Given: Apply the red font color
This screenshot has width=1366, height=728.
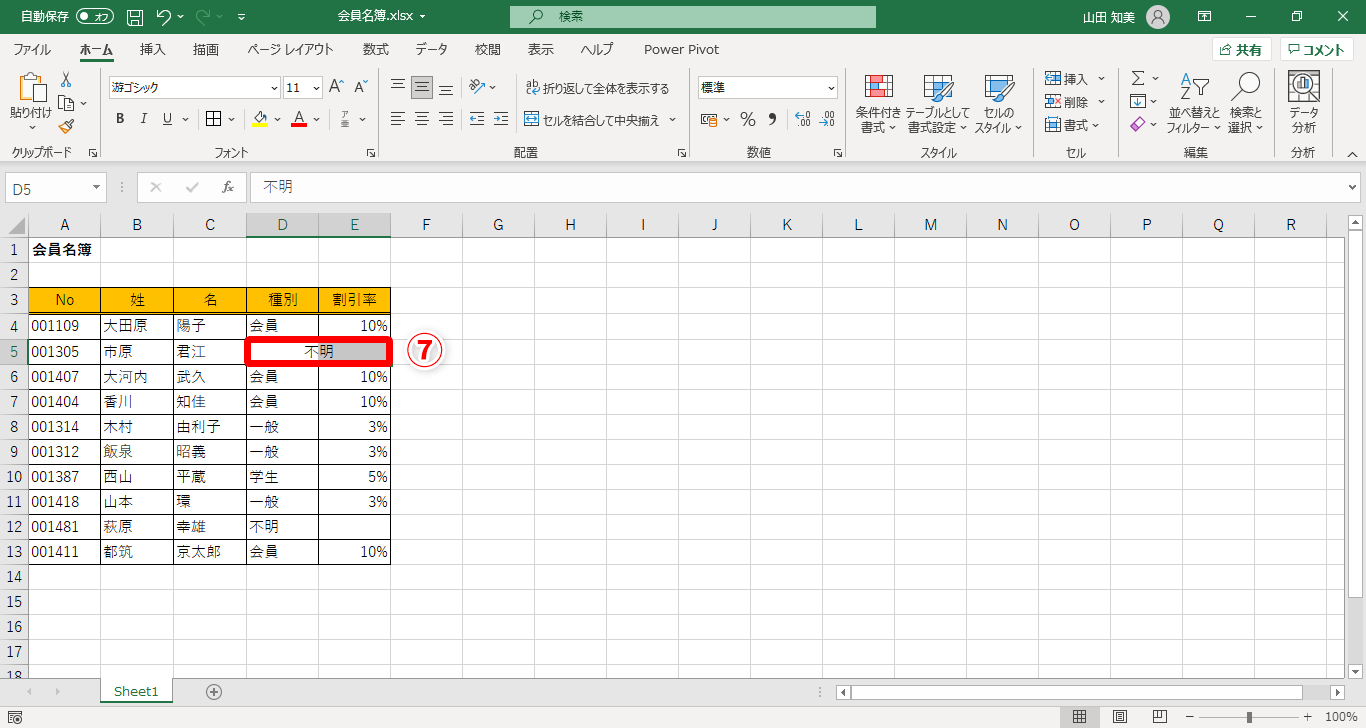Looking at the screenshot, I should click(298, 119).
